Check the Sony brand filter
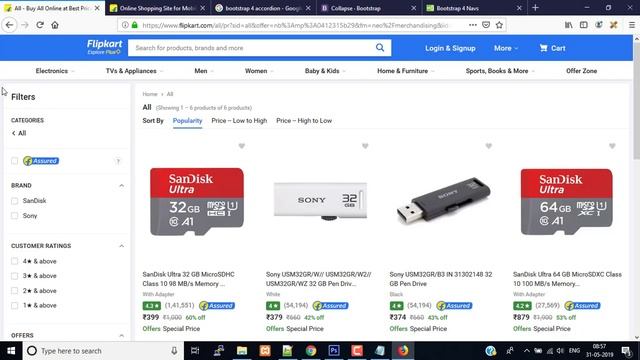 pyautogui.click(x=15, y=216)
